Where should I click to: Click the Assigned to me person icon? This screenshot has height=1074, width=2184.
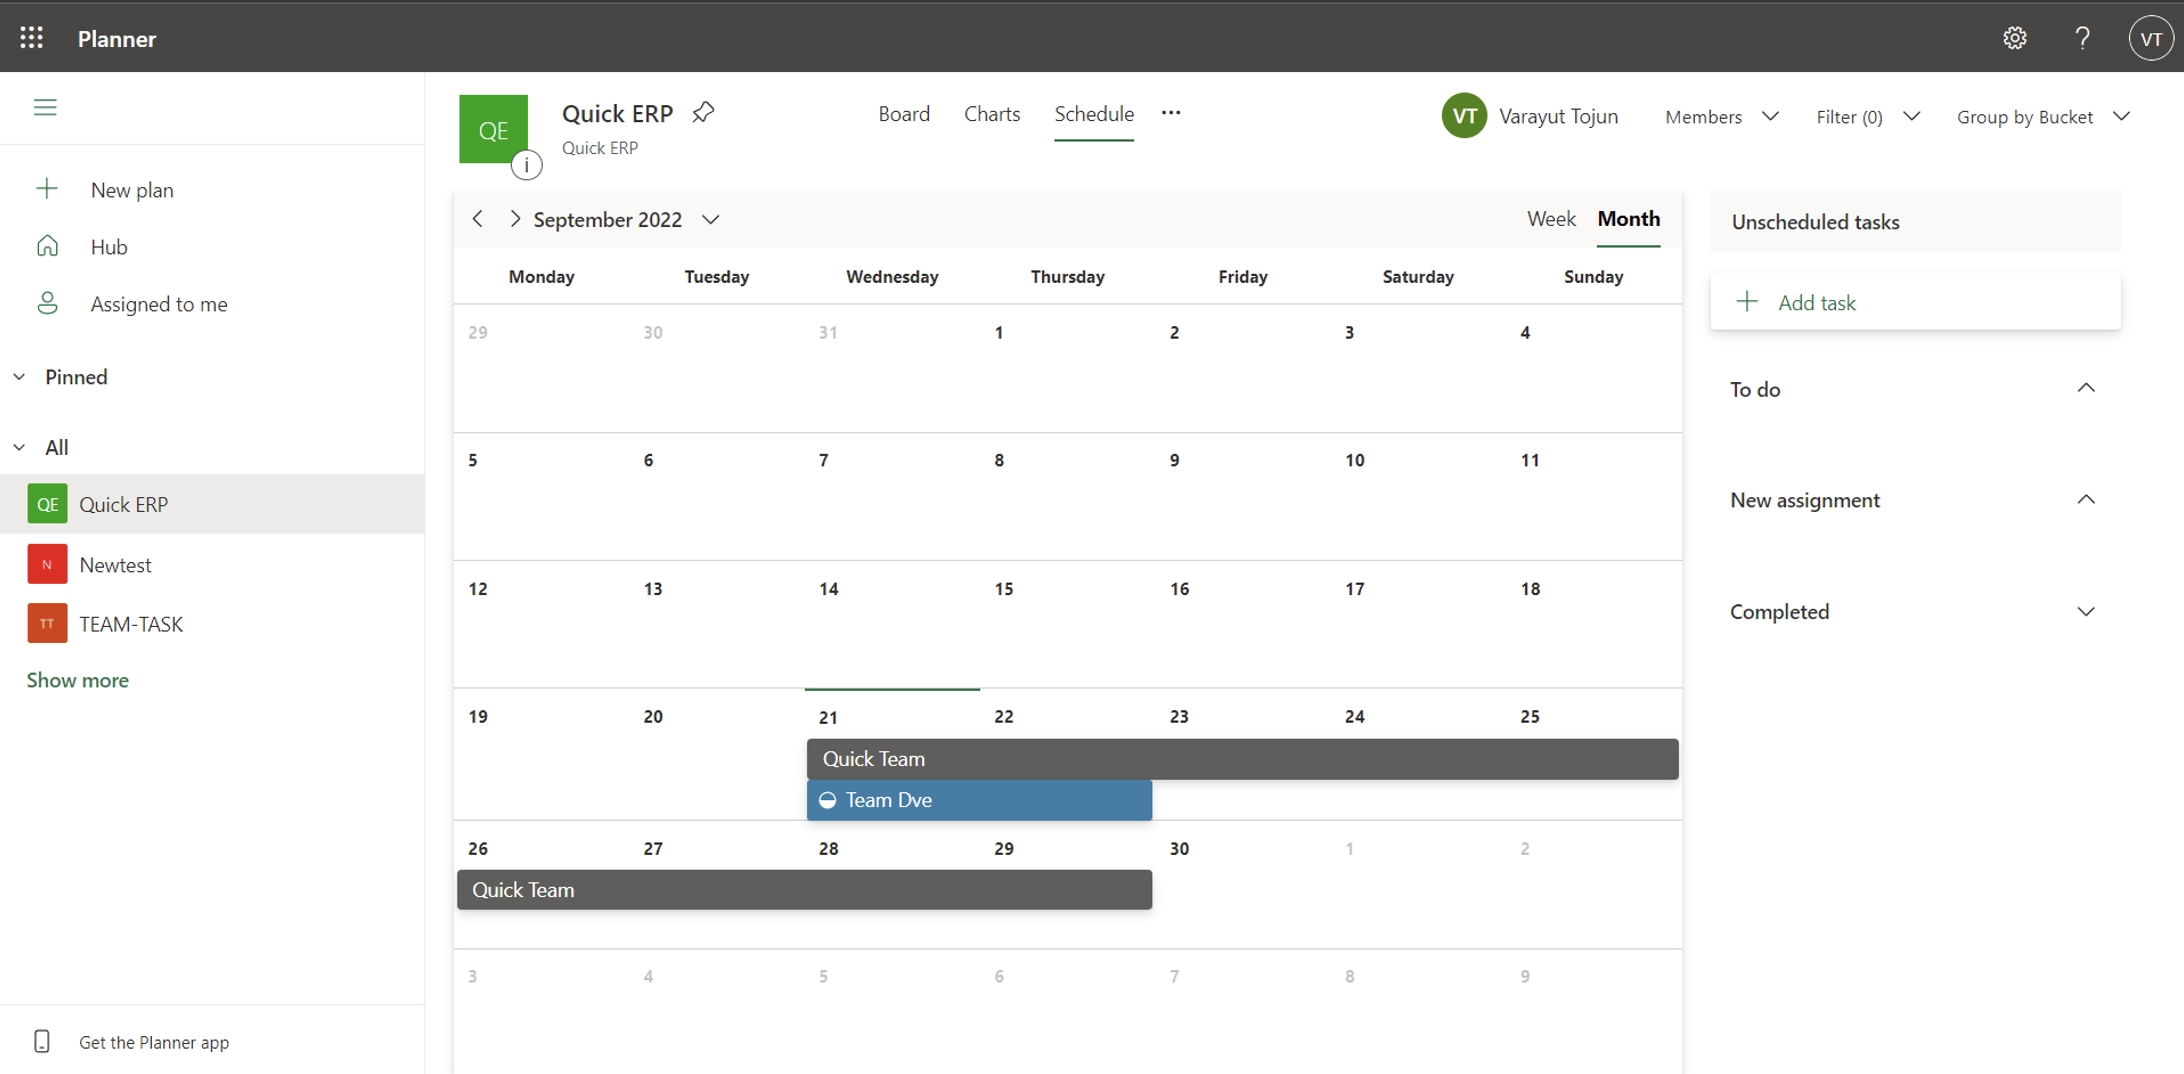[x=47, y=303]
